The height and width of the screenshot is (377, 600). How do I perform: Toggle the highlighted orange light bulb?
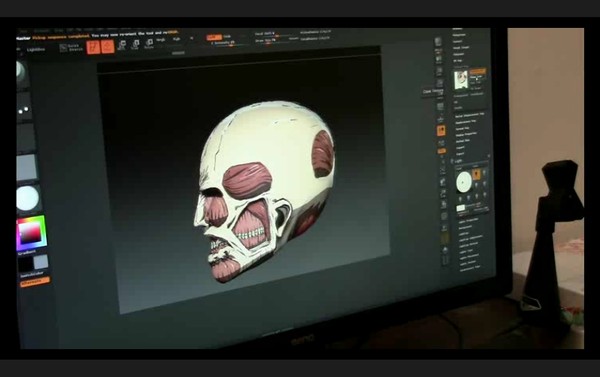(x=476, y=175)
